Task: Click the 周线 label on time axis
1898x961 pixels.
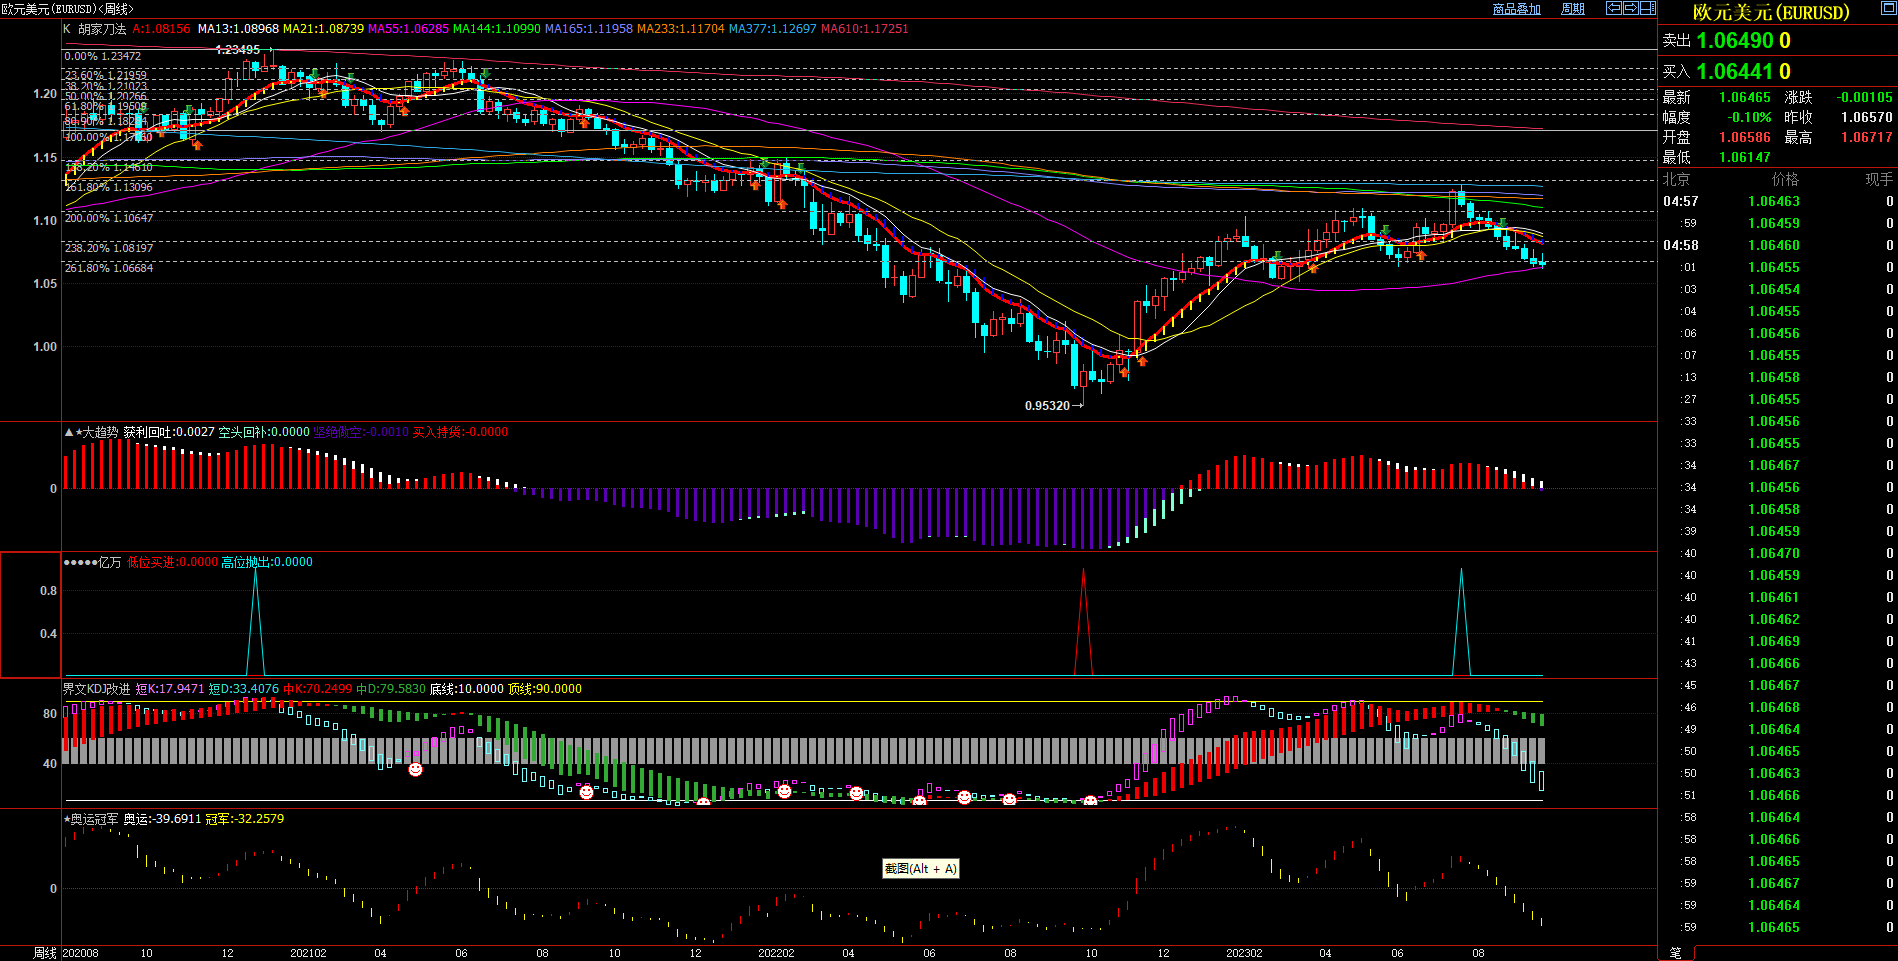Action: 45,953
